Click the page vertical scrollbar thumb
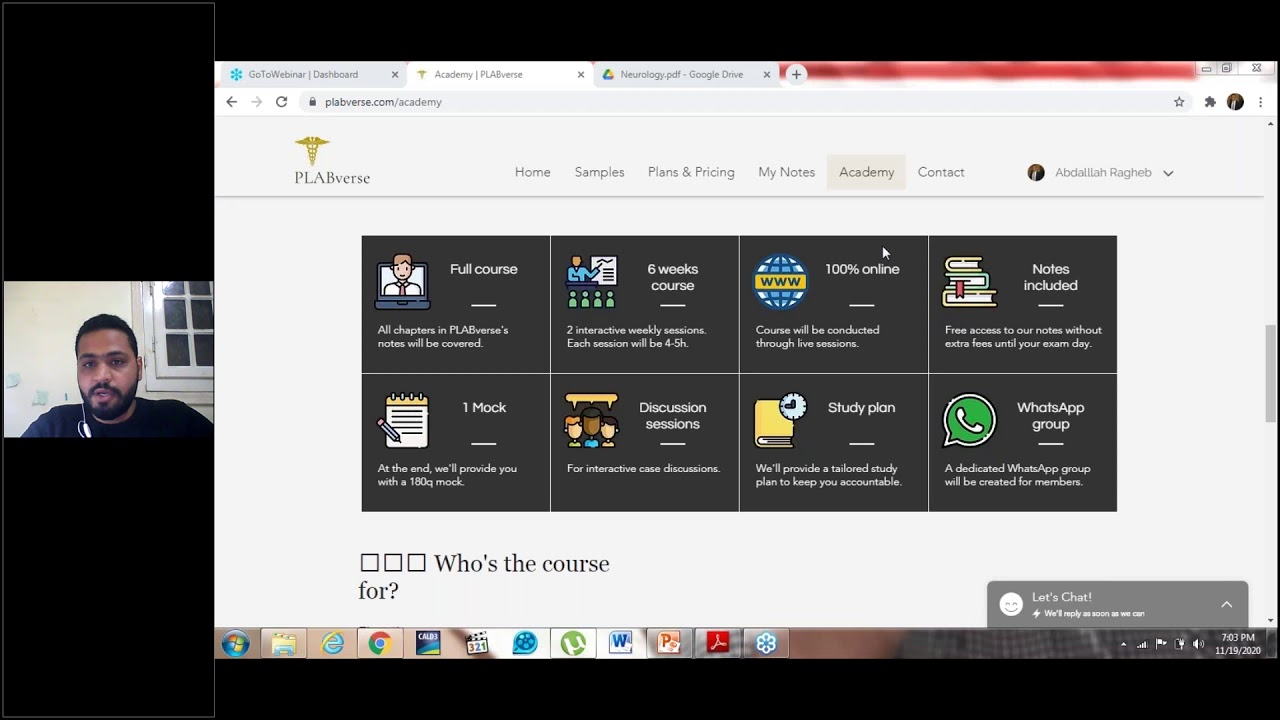The height and width of the screenshot is (720, 1280). pyautogui.click(x=1270, y=373)
